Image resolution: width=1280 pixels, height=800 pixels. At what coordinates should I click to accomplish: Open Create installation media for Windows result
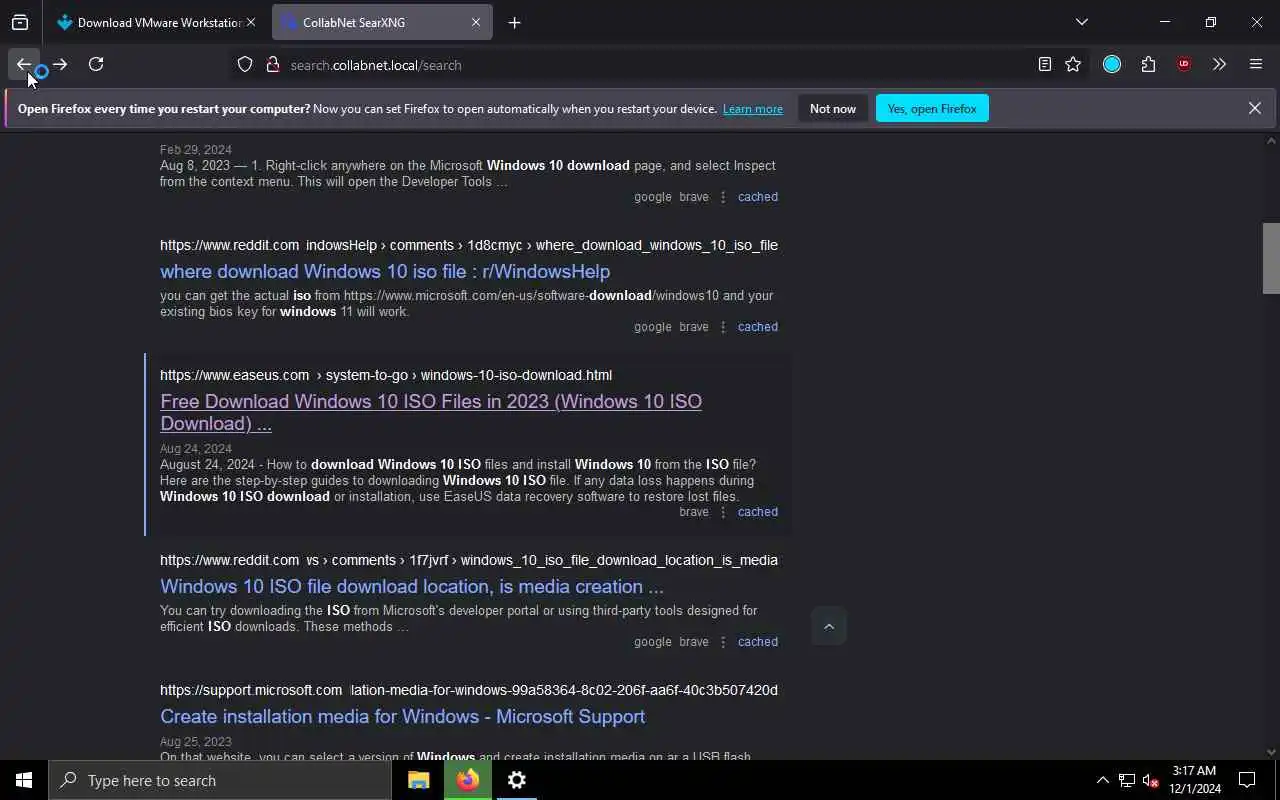402,716
